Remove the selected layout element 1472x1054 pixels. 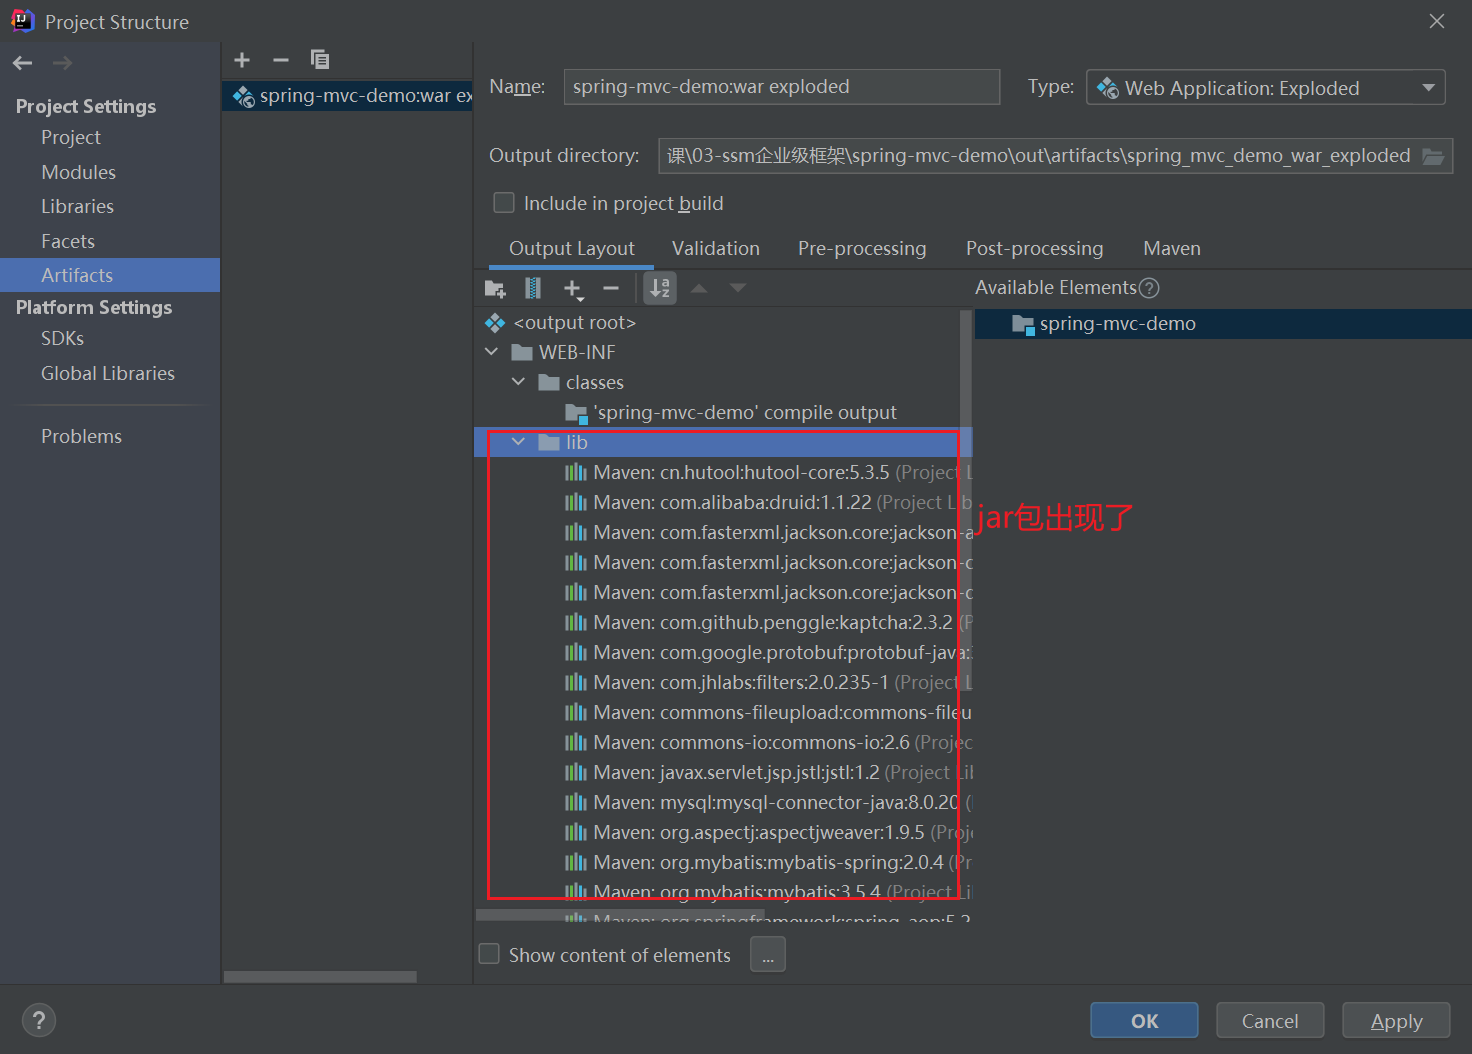point(611,289)
